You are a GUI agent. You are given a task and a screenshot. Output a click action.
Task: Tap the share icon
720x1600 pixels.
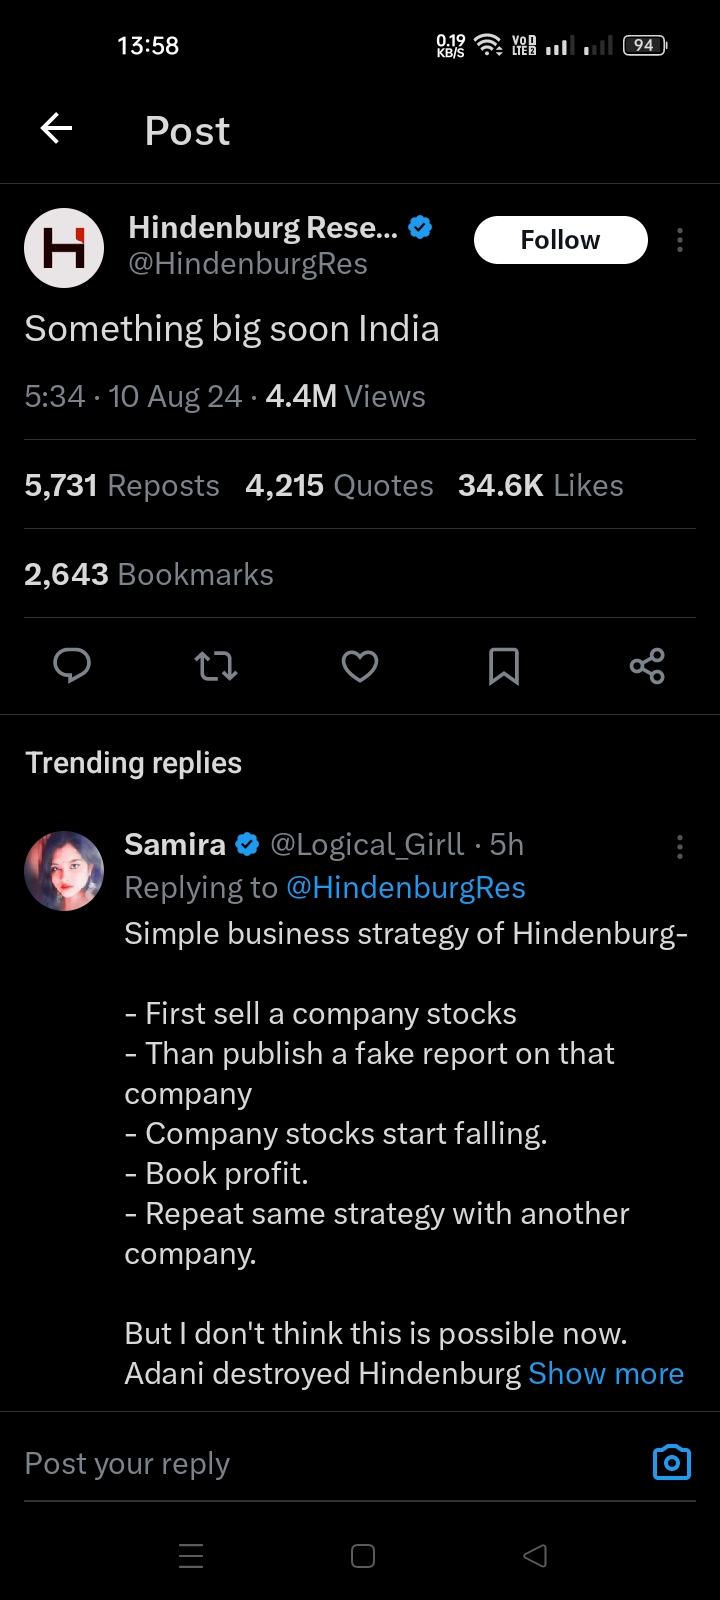[x=647, y=665]
